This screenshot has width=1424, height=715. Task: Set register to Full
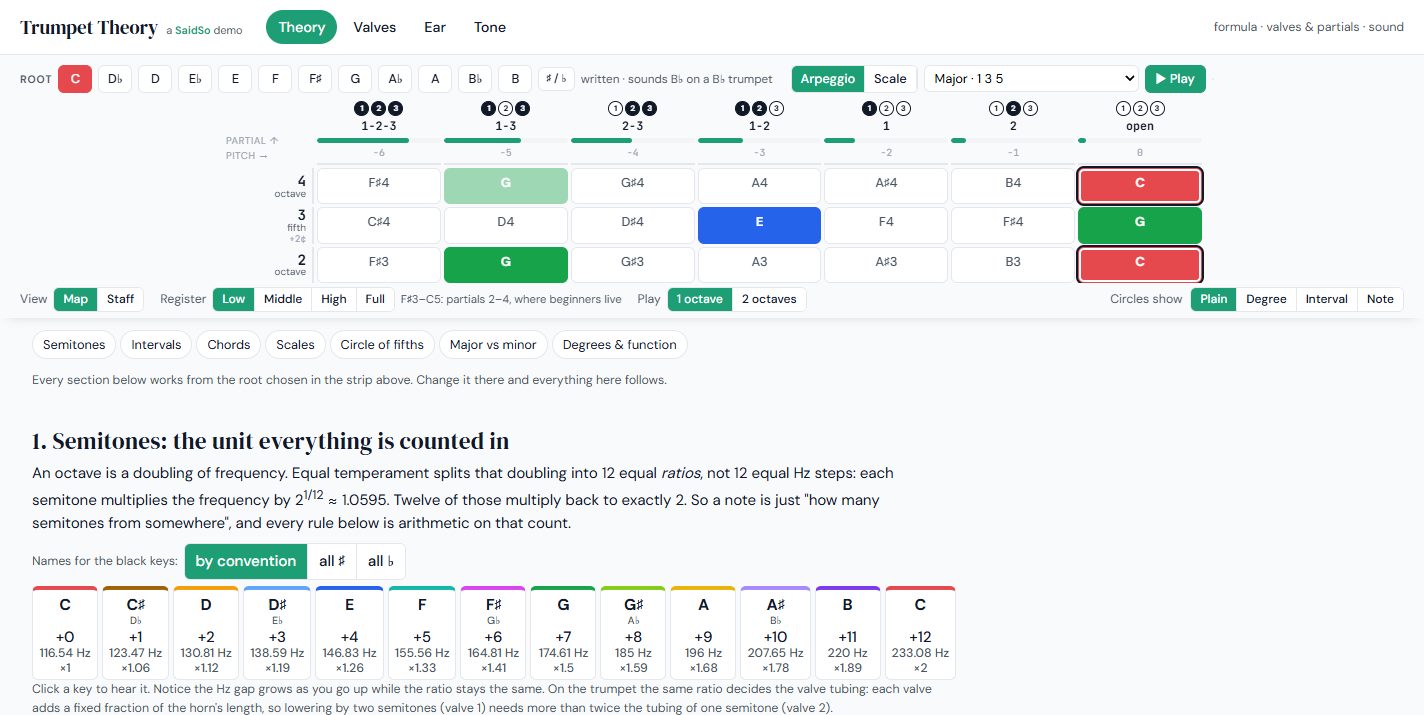(x=375, y=299)
